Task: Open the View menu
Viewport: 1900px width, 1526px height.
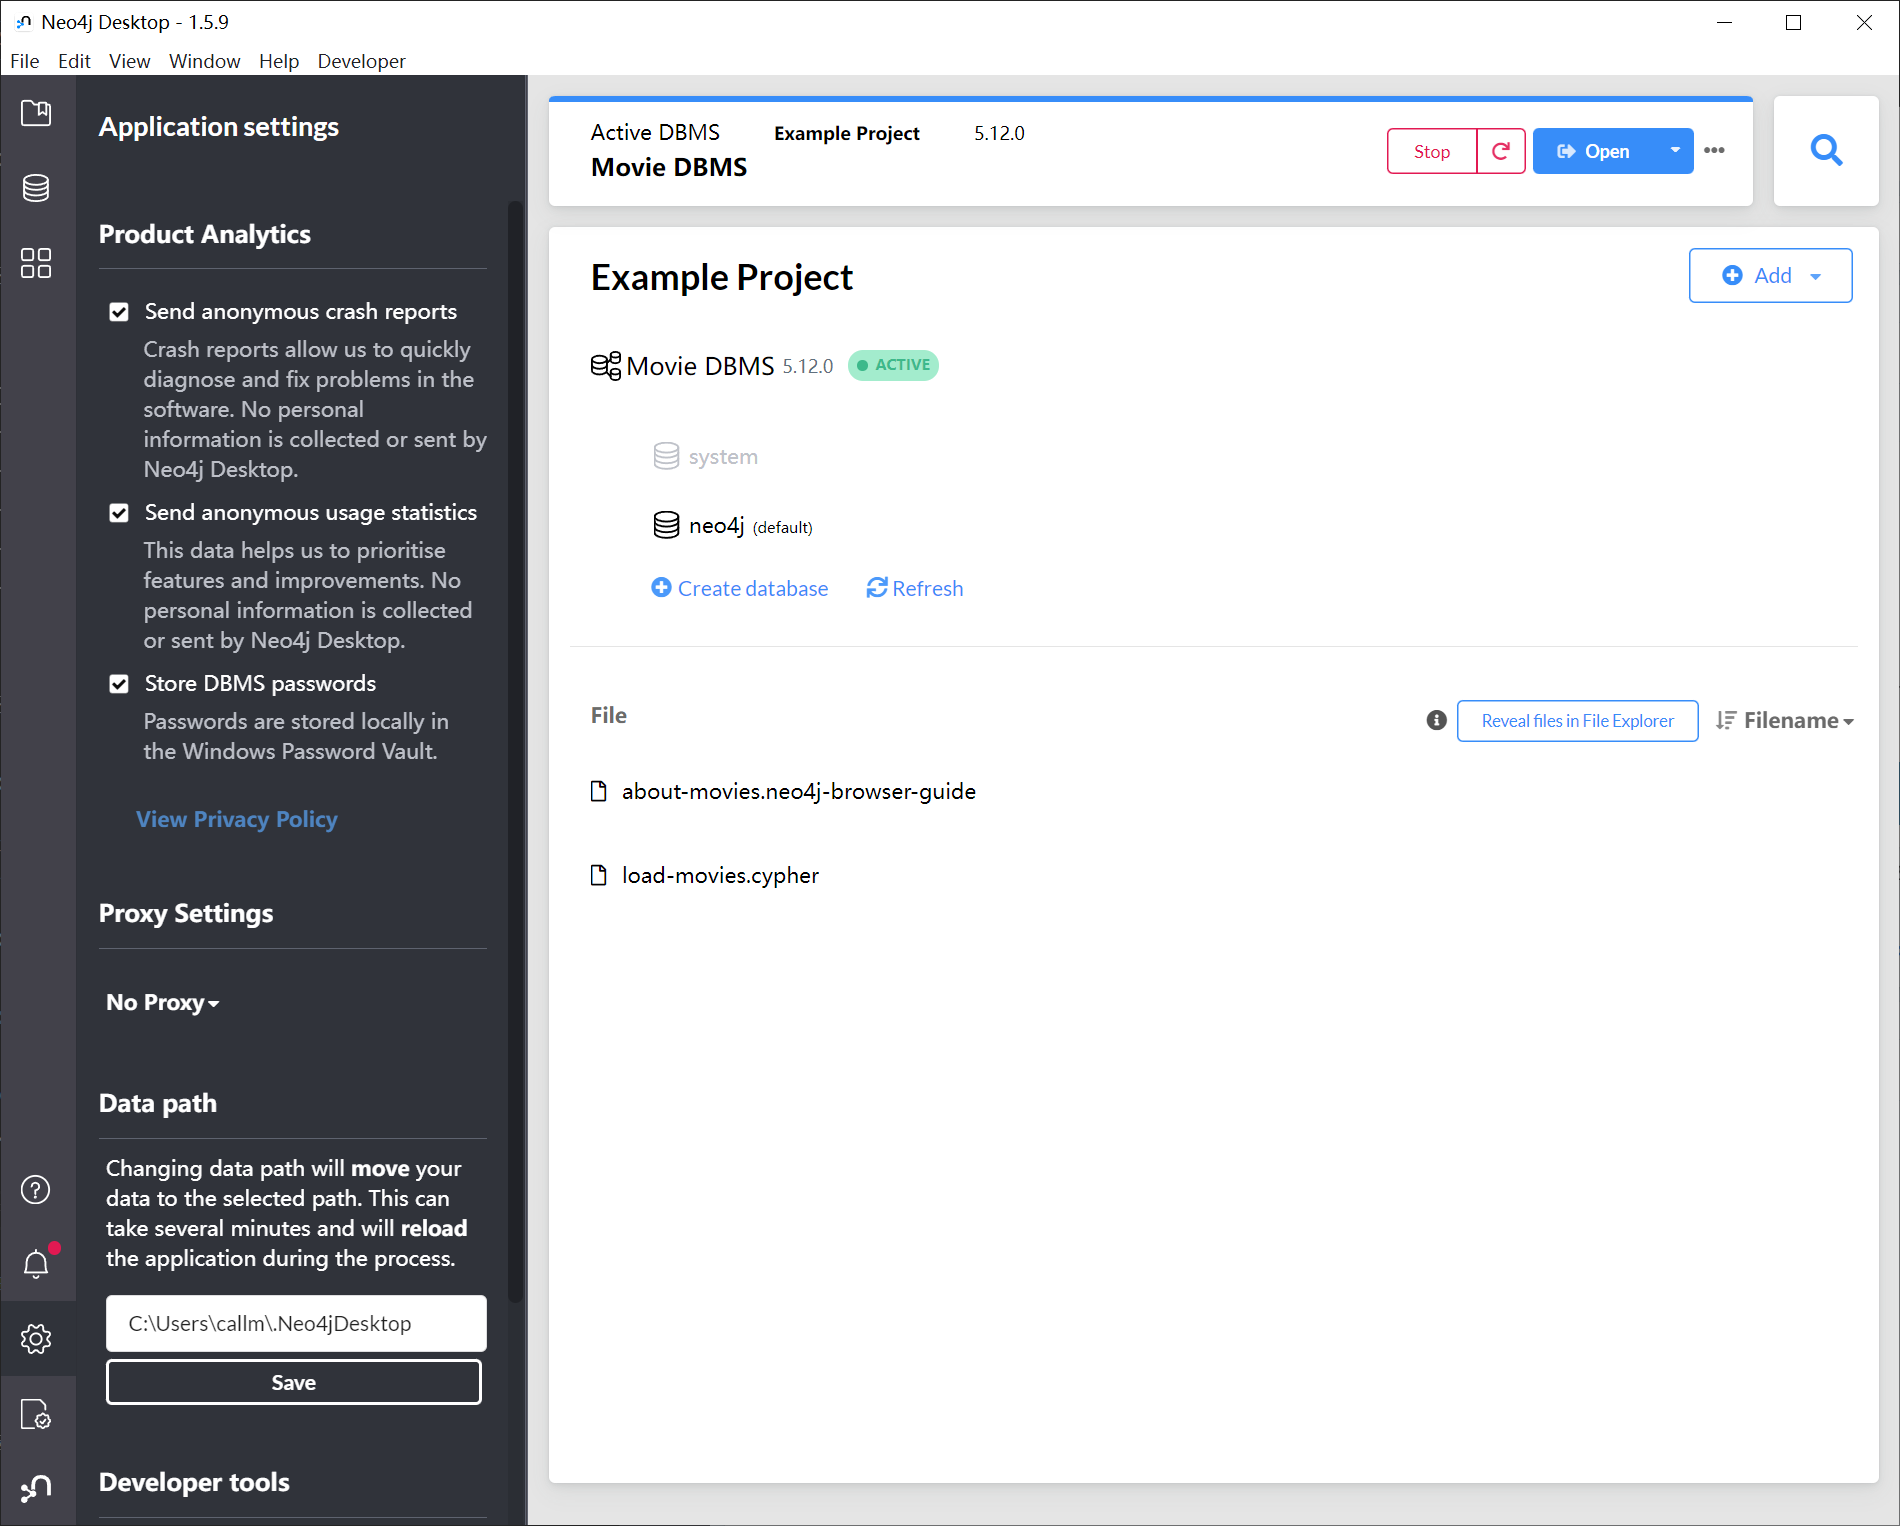Action: click(130, 61)
